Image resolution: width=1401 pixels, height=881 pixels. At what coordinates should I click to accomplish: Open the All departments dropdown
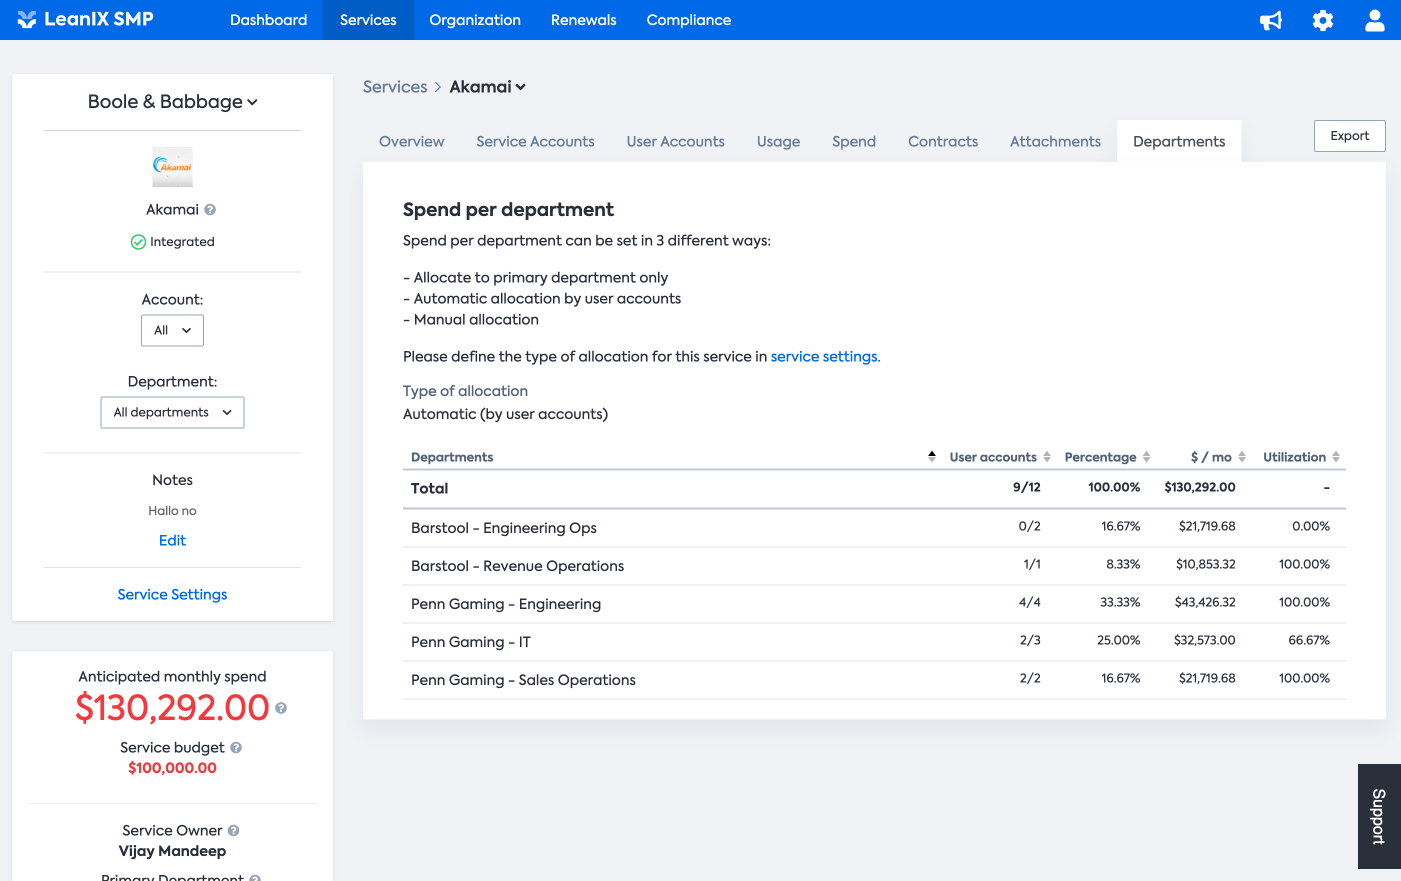click(x=172, y=413)
